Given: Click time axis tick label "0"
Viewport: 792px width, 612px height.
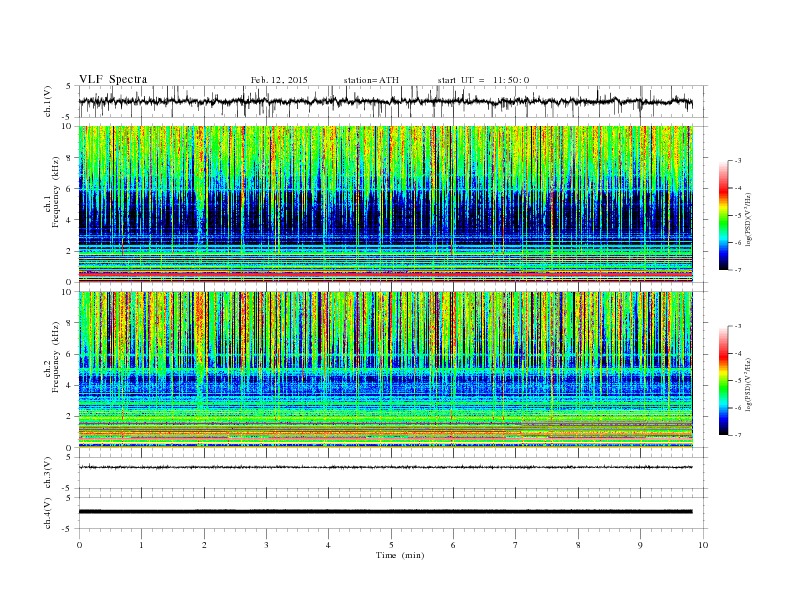Looking at the screenshot, I should (x=79, y=545).
